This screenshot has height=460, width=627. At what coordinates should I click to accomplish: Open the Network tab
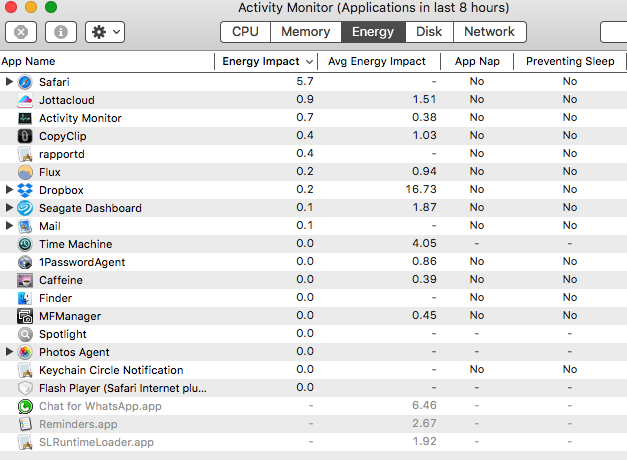(x=489, y=32)
